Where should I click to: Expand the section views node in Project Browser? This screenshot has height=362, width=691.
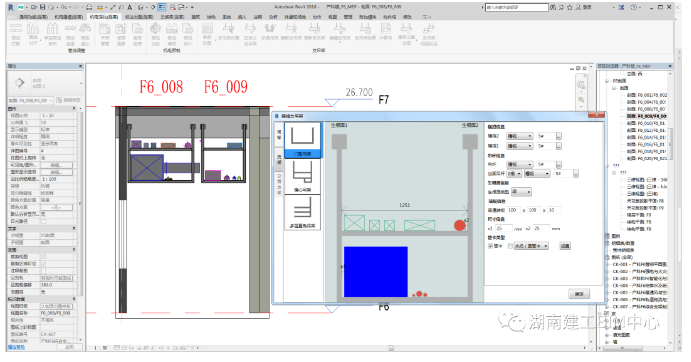614,88
